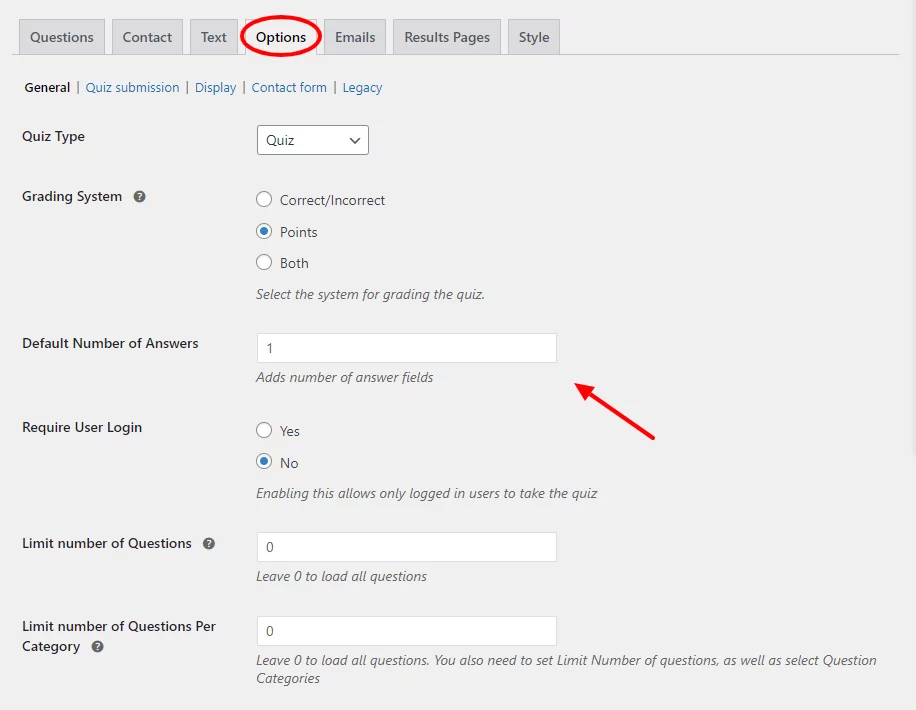The image size is (916, 710).
Task: Show help for Limit number of Questions
Action: (209, 544)
